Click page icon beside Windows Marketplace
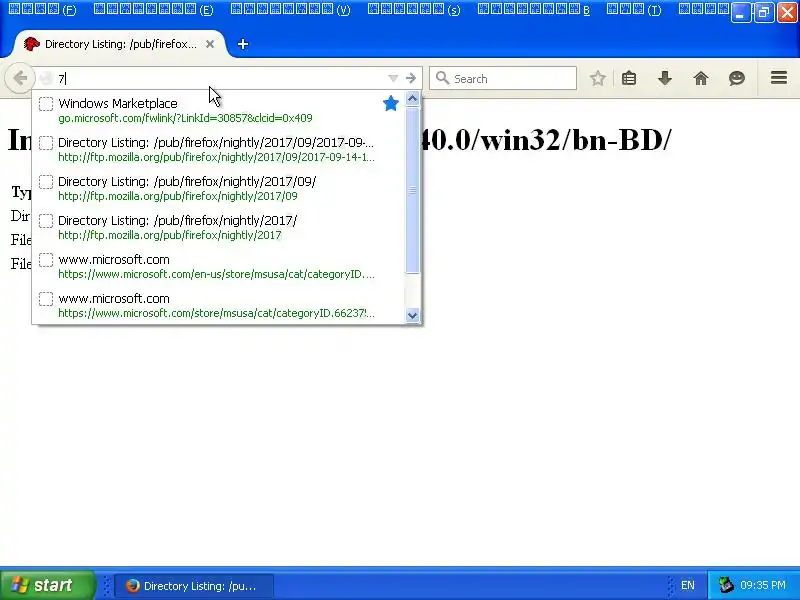This screenshot has height=600, width=800. click(x=46, y=104)
